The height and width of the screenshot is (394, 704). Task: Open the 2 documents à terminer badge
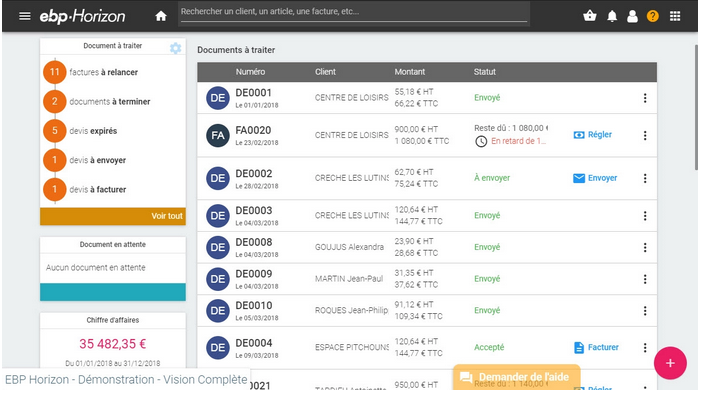55,101
